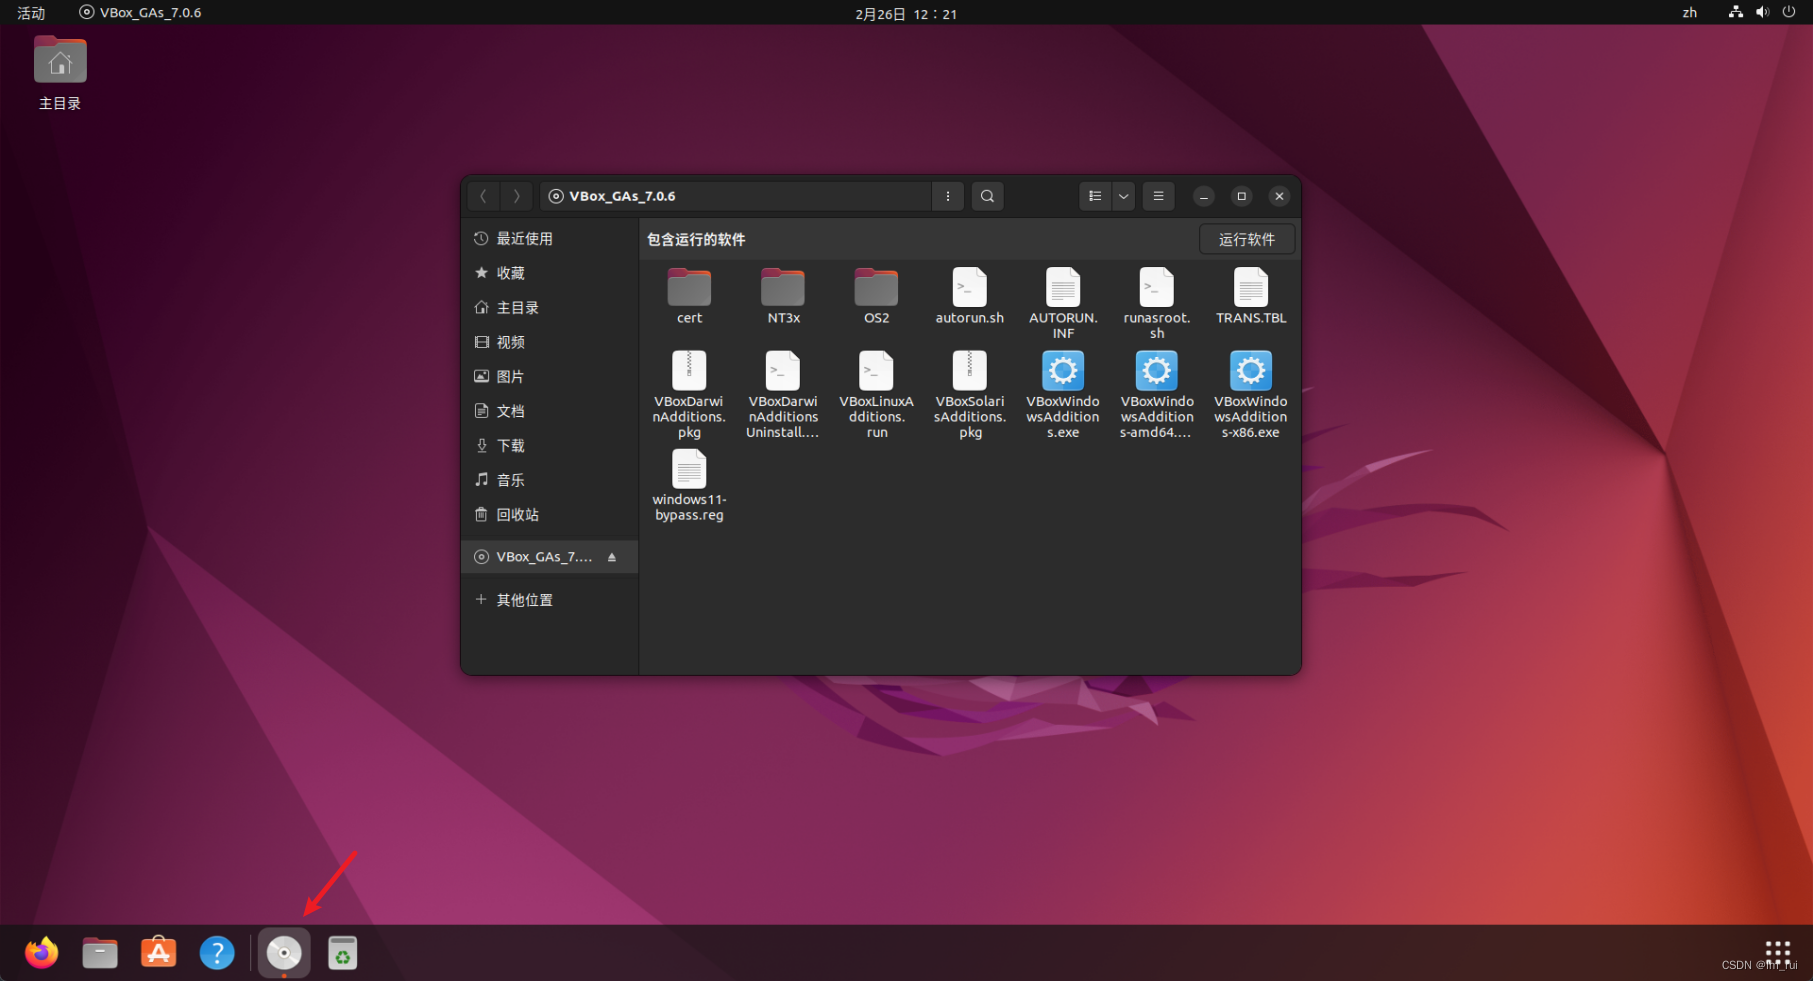Go to Home (主目录) in sidebar

point(549,307)
